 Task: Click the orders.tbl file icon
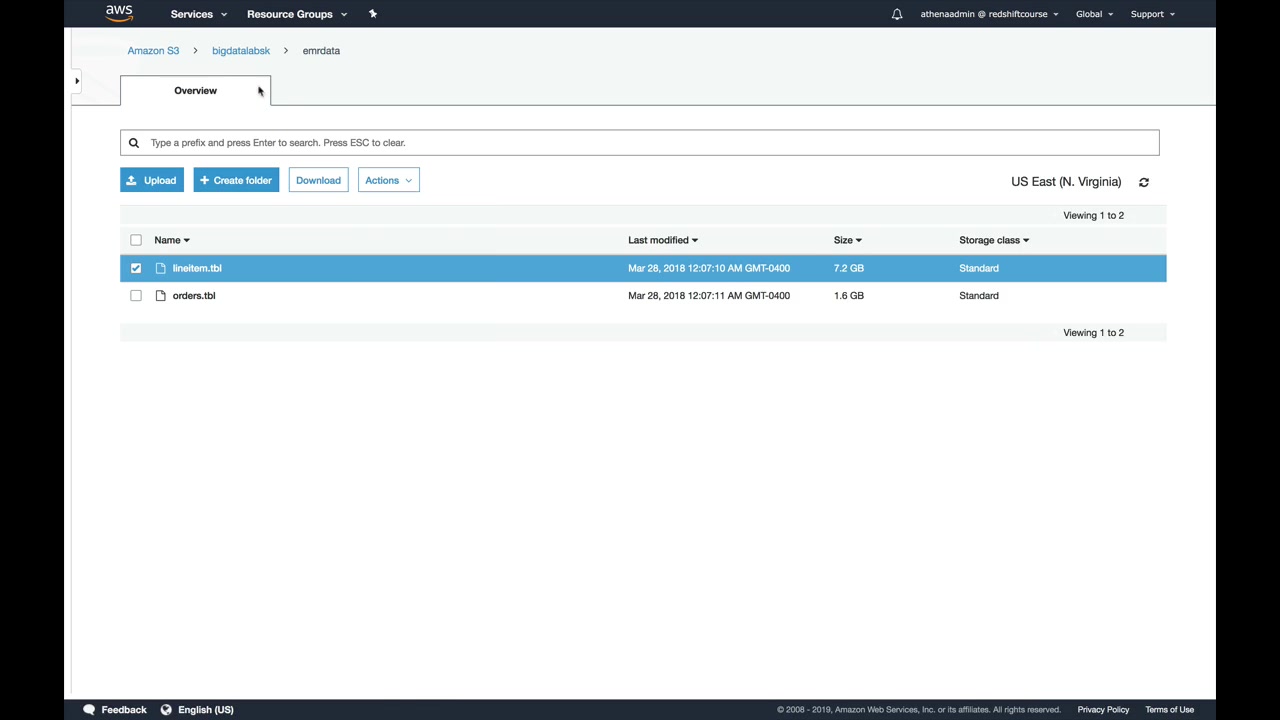pyautogui.click(x=160, y=296)
